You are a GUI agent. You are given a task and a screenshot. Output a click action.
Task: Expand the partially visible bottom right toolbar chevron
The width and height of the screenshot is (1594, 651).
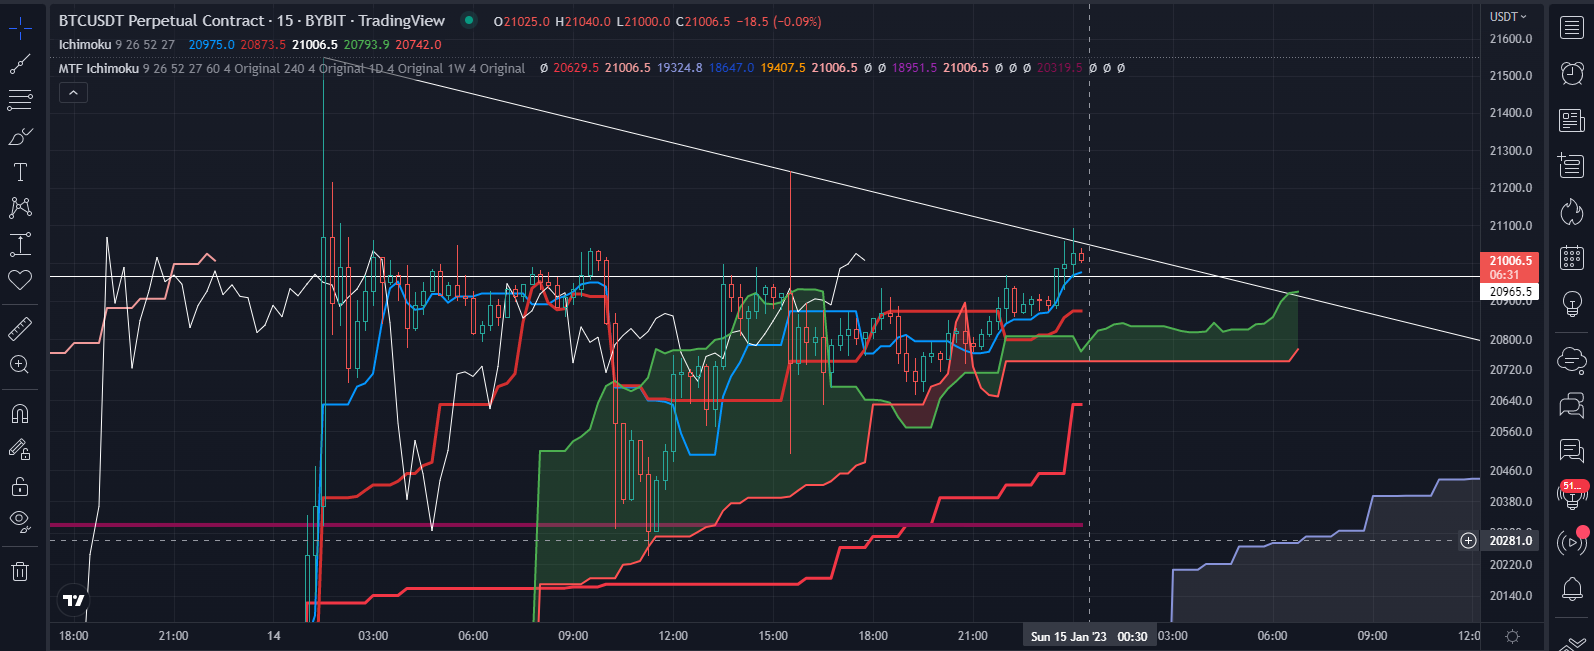coord(1572,643)
